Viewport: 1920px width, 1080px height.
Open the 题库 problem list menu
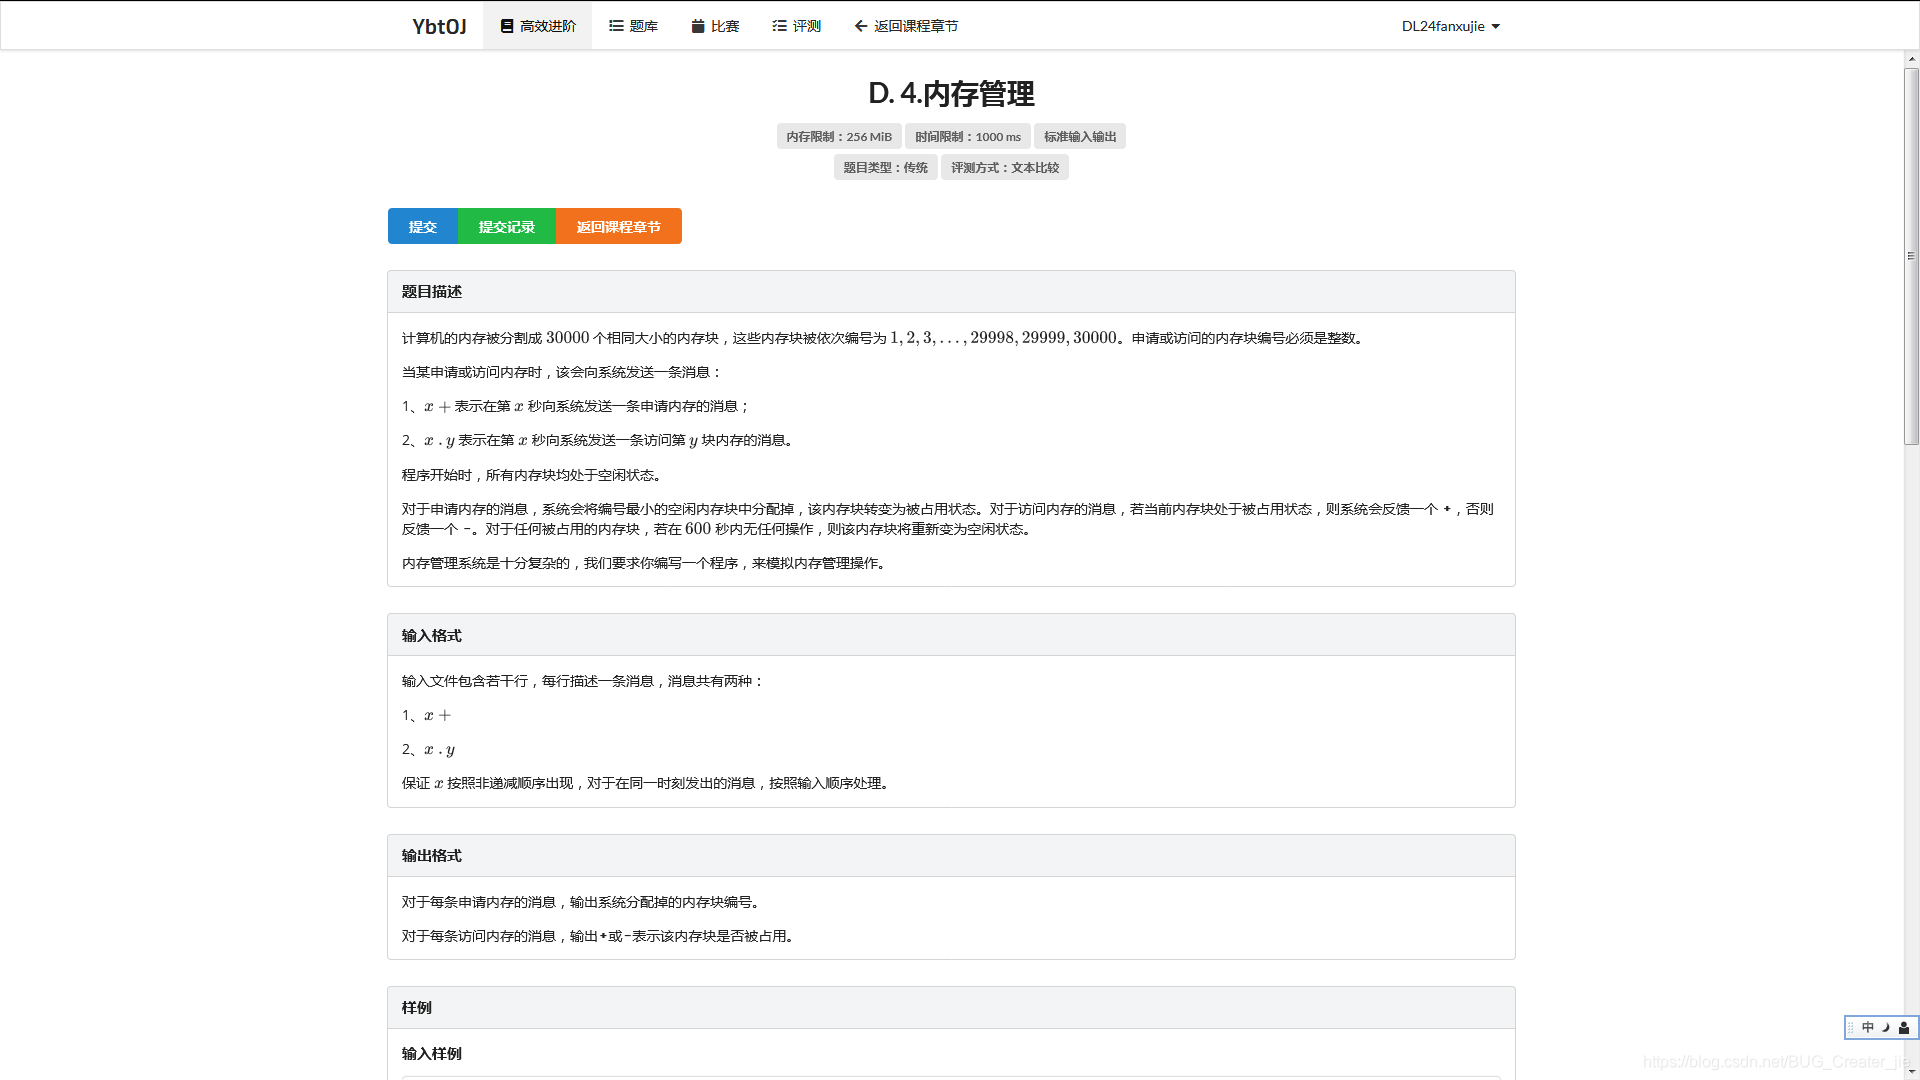pyautogui.click(x=633, y=26)
